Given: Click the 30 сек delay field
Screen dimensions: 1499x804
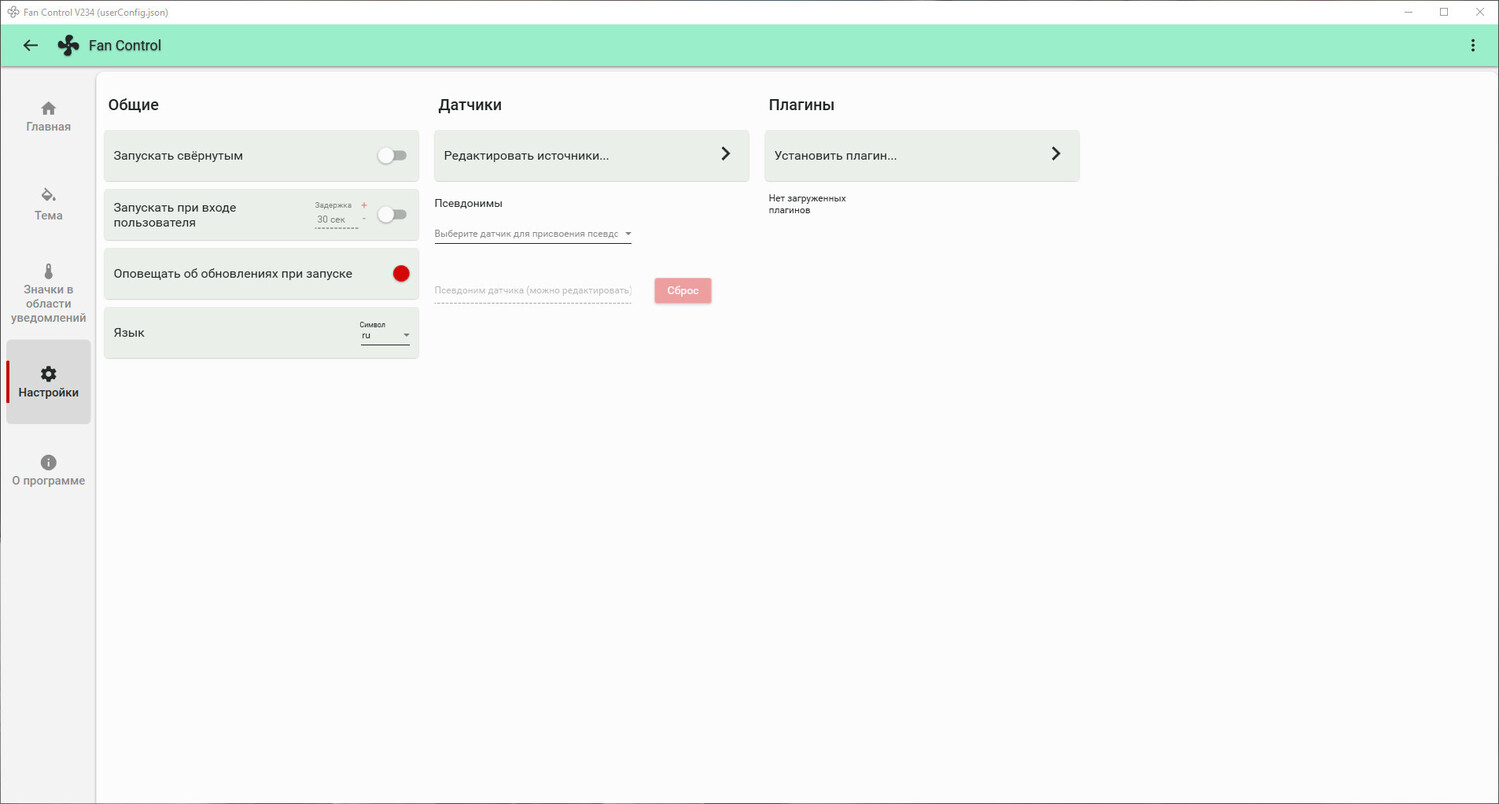Looking at the screenshot, I should tap(334, 219).
